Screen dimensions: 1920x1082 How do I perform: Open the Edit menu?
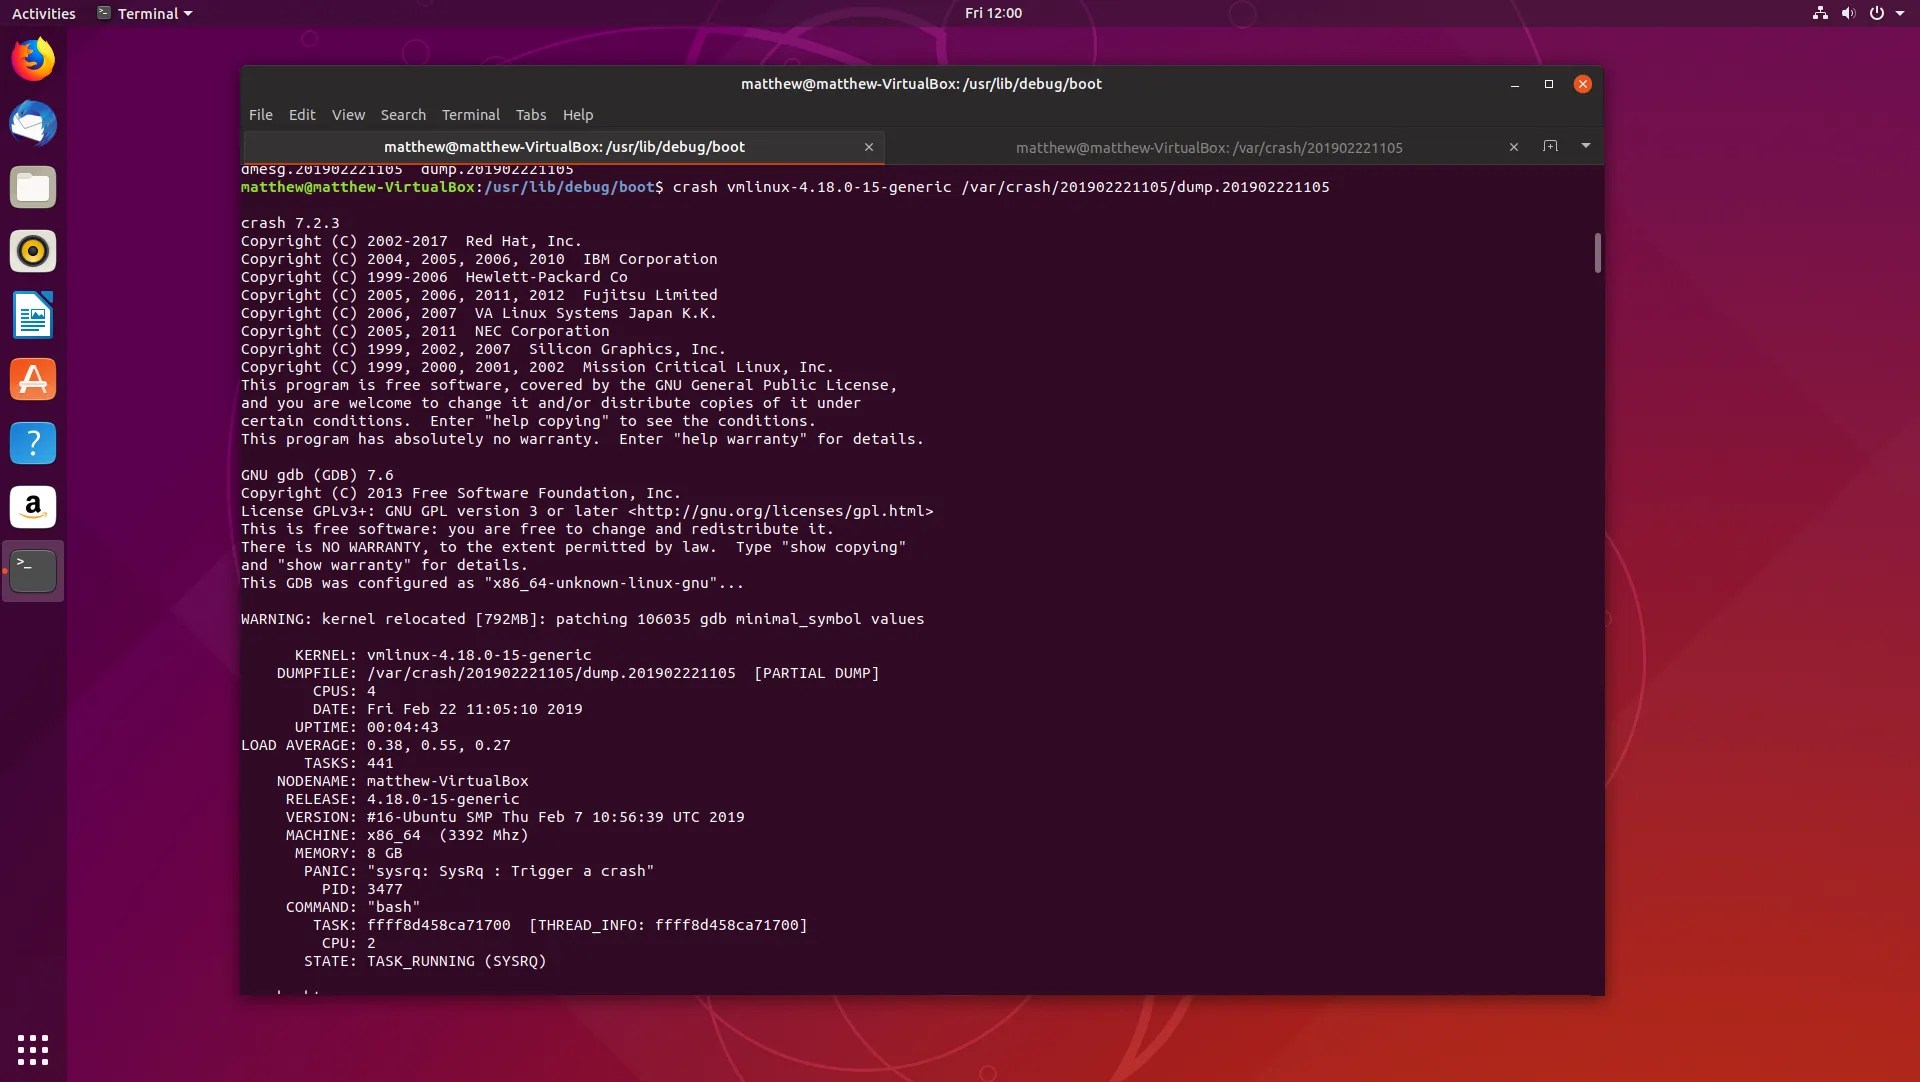pos(301,115)
